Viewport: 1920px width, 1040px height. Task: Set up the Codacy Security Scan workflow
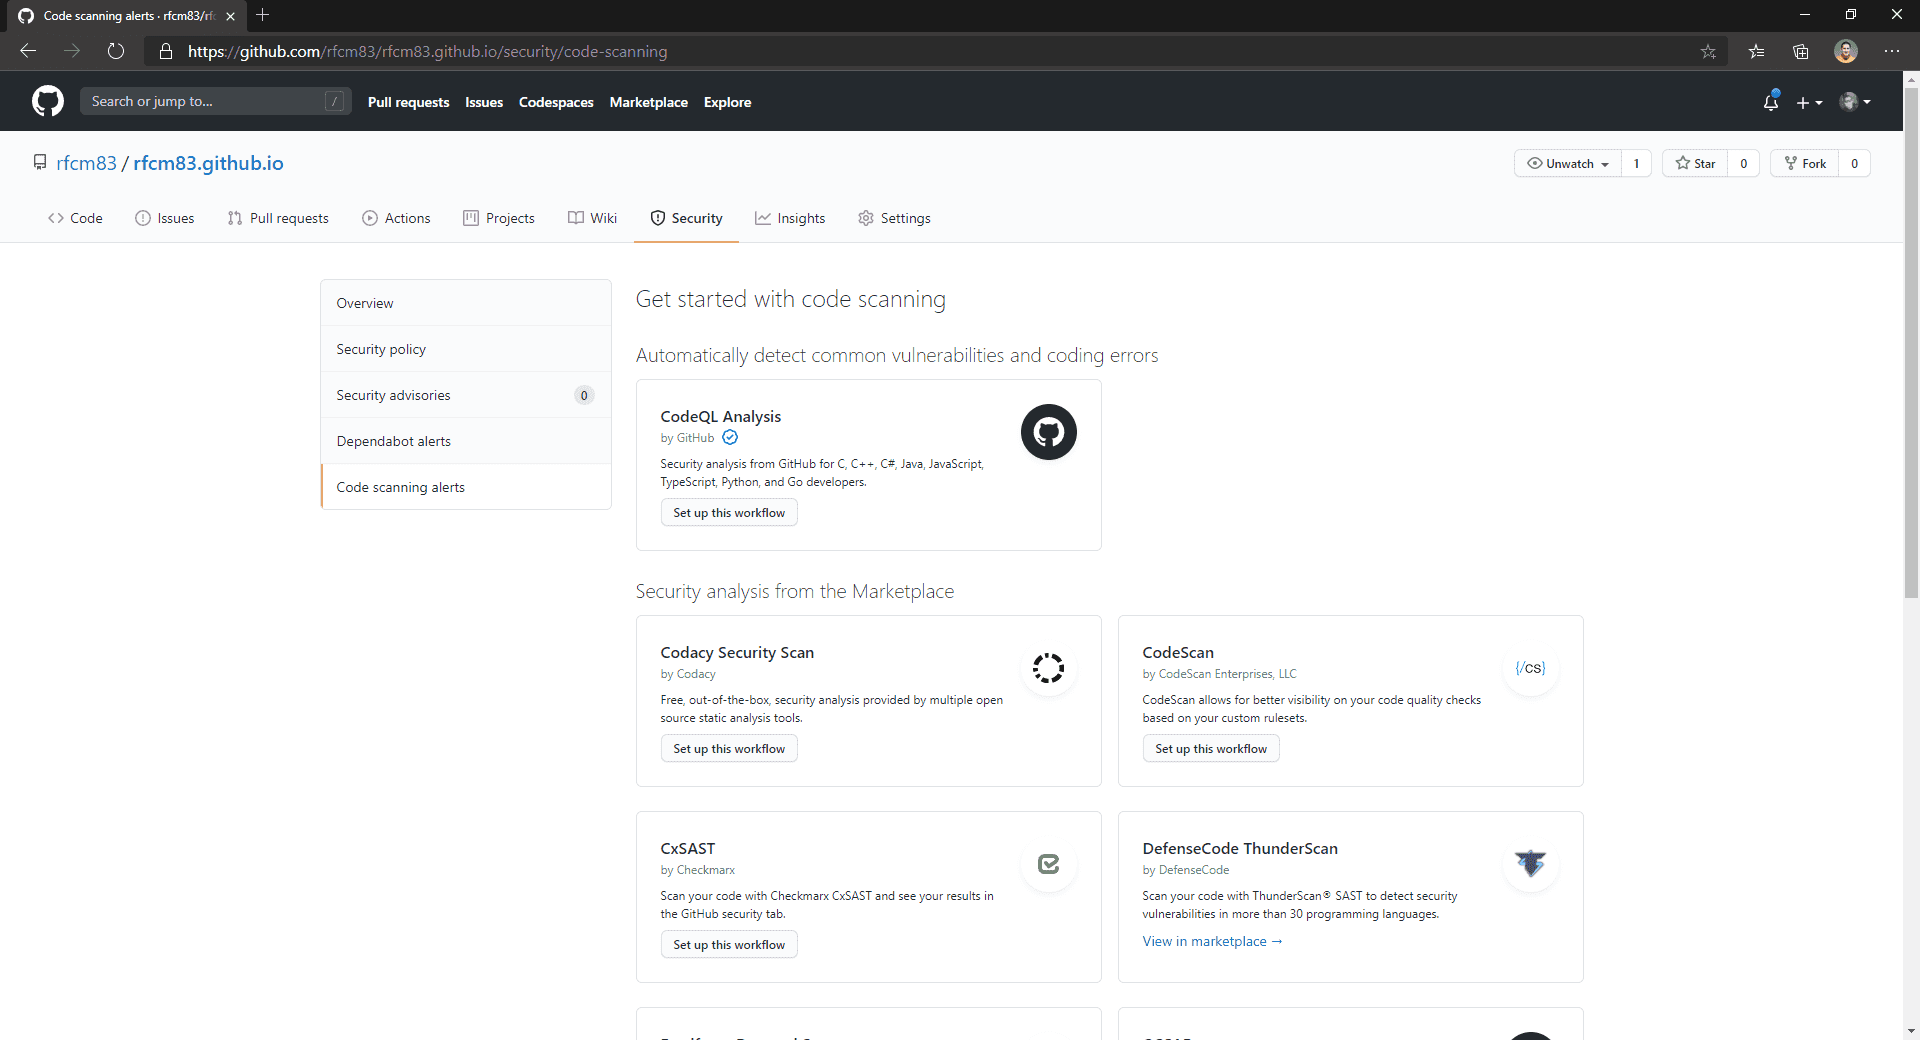[x=729, y=749]
